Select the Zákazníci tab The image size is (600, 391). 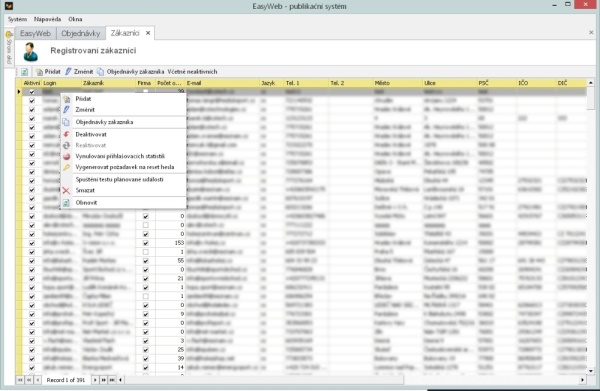click(x=125, y=33)
